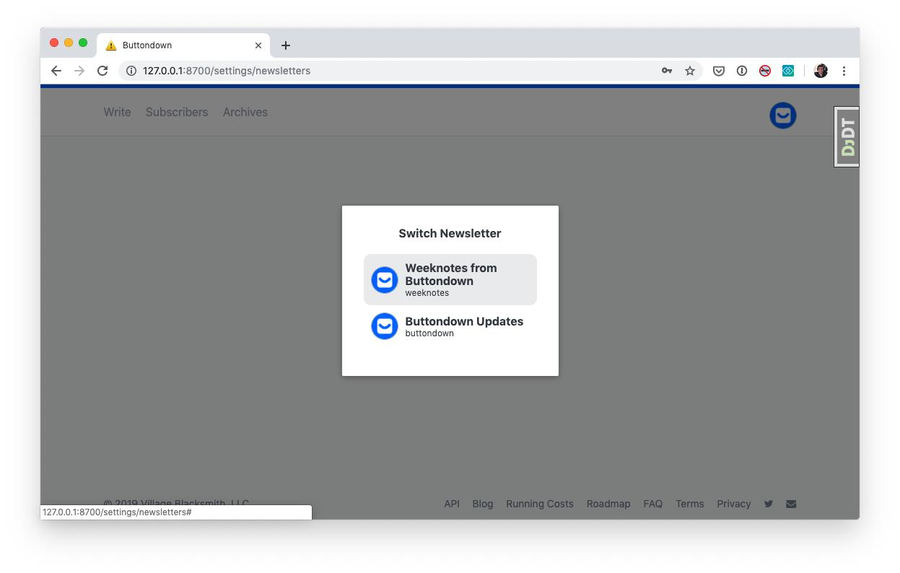This screenshot has height=573, width=900.
Task: Open the Terms footer link
Action: pyautogui.click(x=689, y=504)
